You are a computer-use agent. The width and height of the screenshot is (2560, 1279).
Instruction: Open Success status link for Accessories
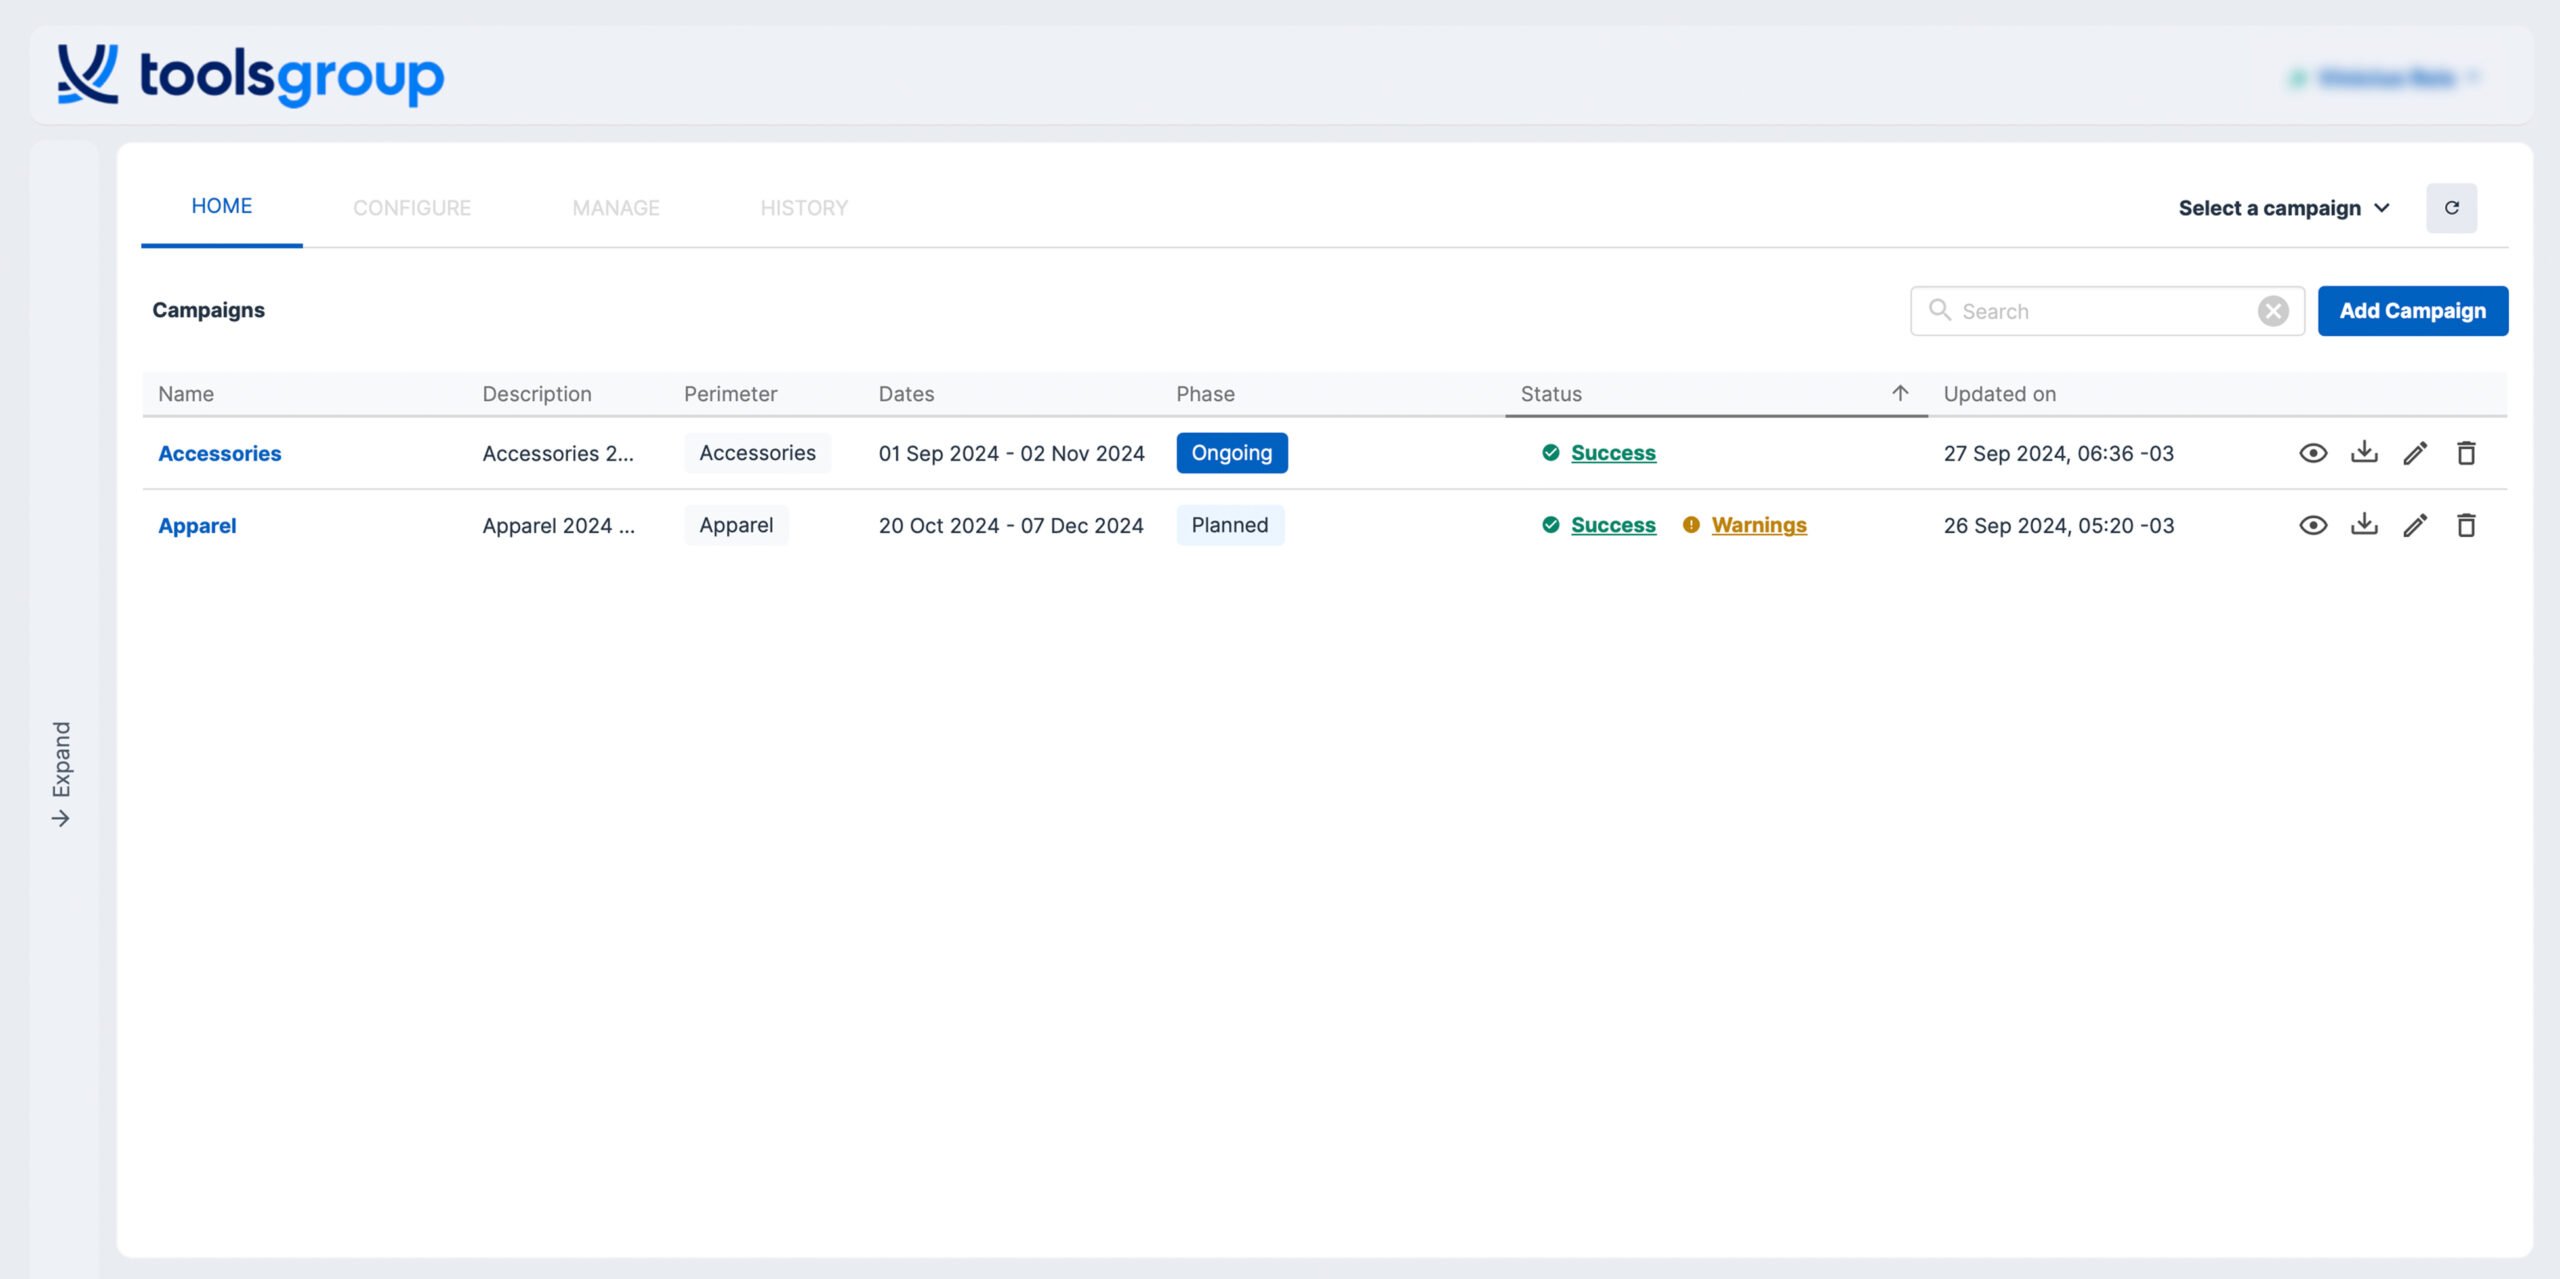(1613, 453)
